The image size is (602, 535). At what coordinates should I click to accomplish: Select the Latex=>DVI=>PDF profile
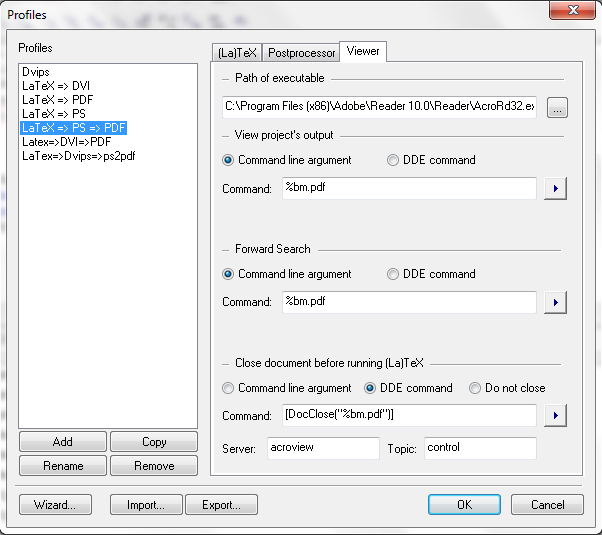tap(66, 142)
